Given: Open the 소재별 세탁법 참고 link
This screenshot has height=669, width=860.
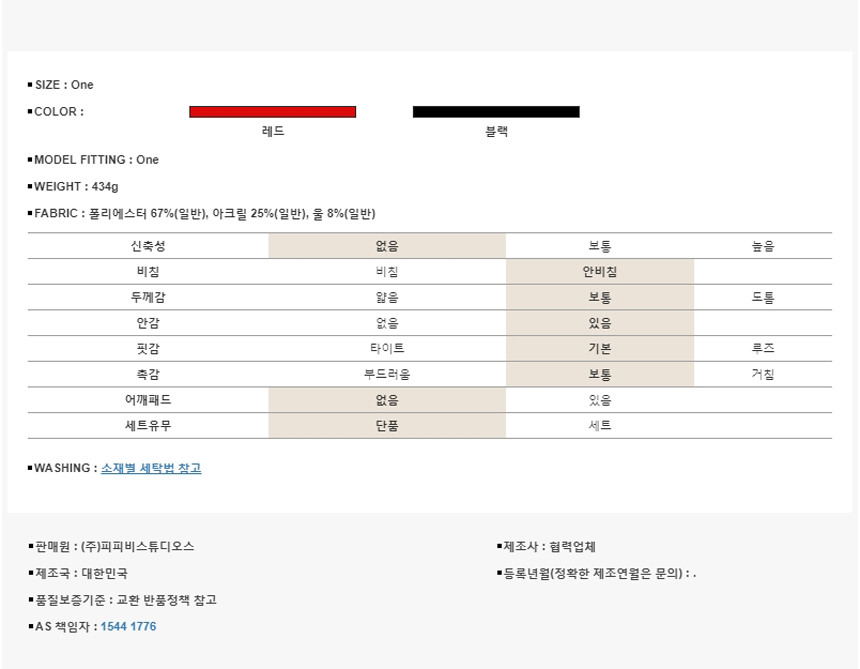Looking at the screenshot, I should pyautogui.click(x=151, y=468).
